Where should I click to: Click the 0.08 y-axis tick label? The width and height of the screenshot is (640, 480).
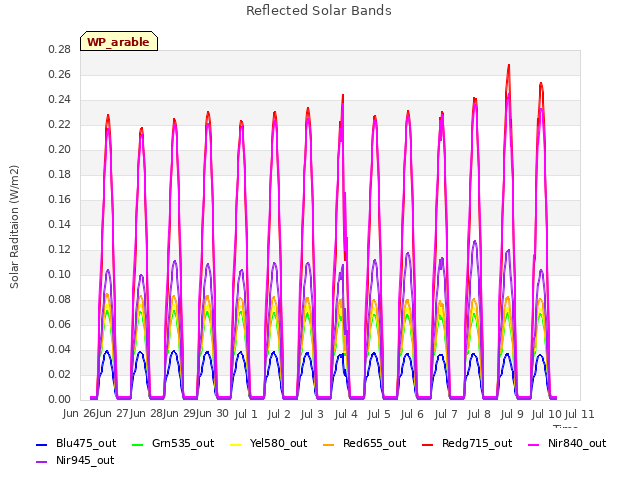pos(59,299)
